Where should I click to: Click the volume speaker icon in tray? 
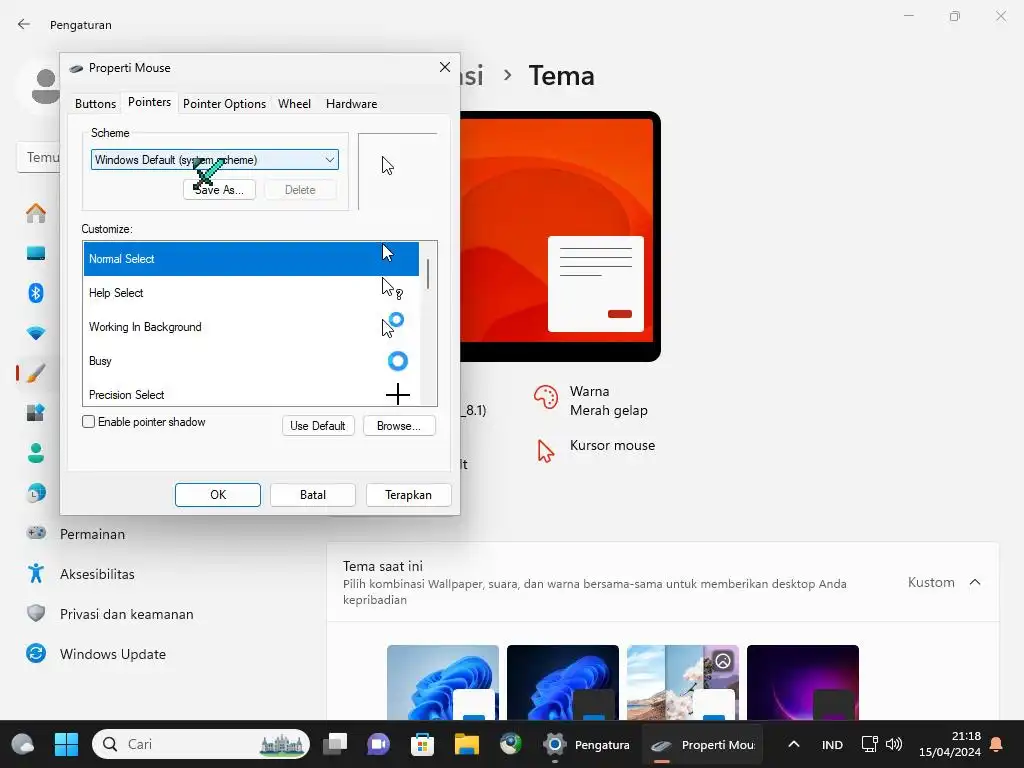tap(894, 744)
